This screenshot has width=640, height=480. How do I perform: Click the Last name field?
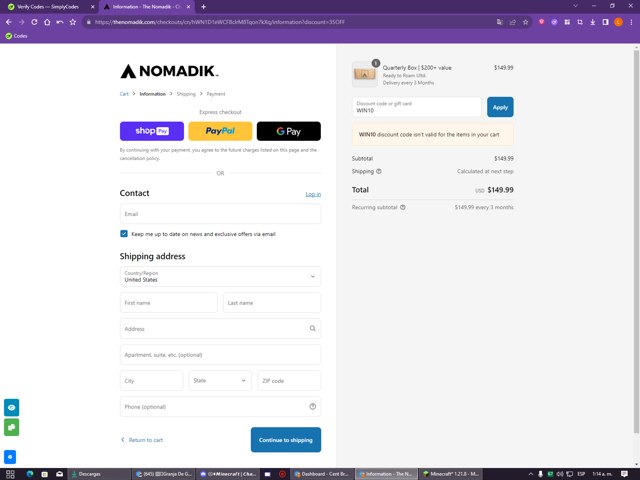click(272, 302)
